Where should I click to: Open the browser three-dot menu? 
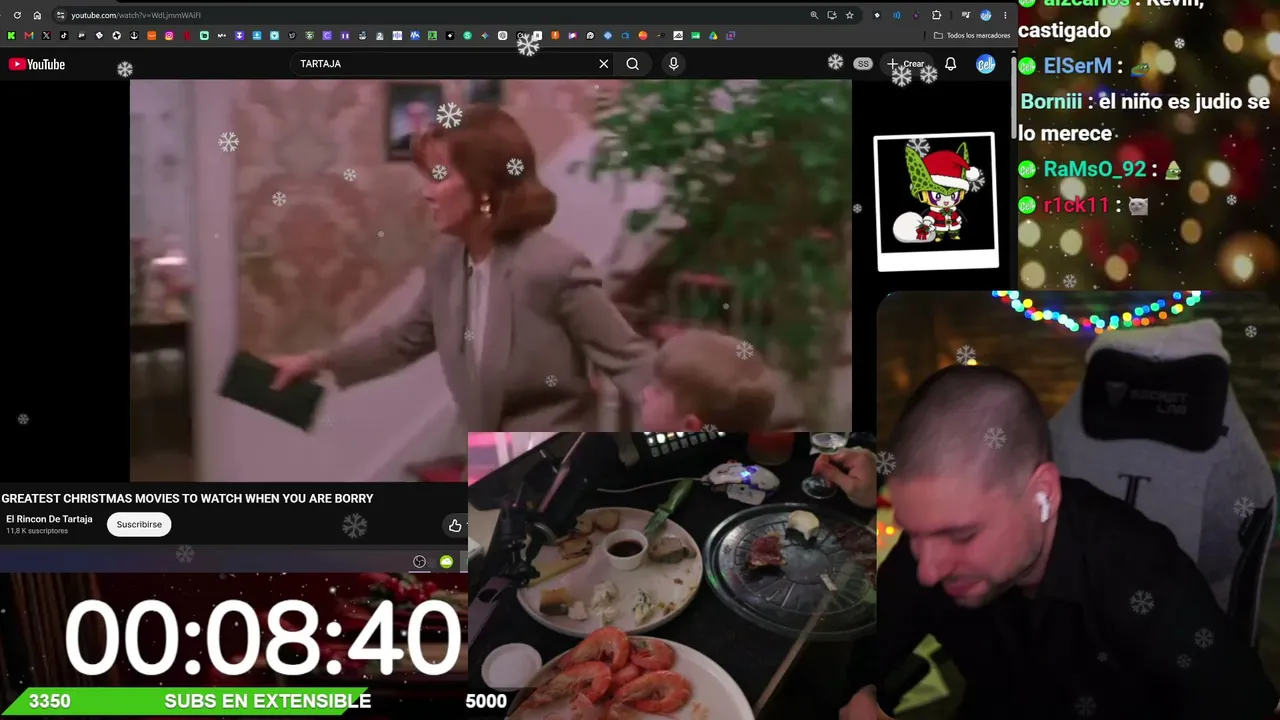[x=1005, y=15]
